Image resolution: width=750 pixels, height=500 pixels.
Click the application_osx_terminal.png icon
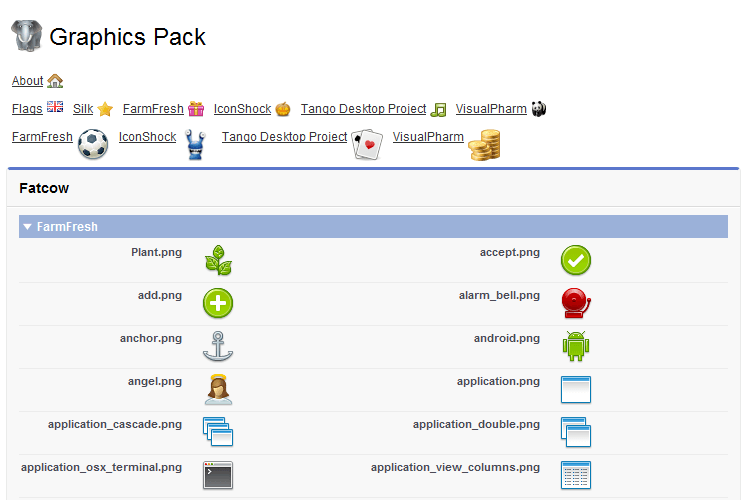click(218, 474)
